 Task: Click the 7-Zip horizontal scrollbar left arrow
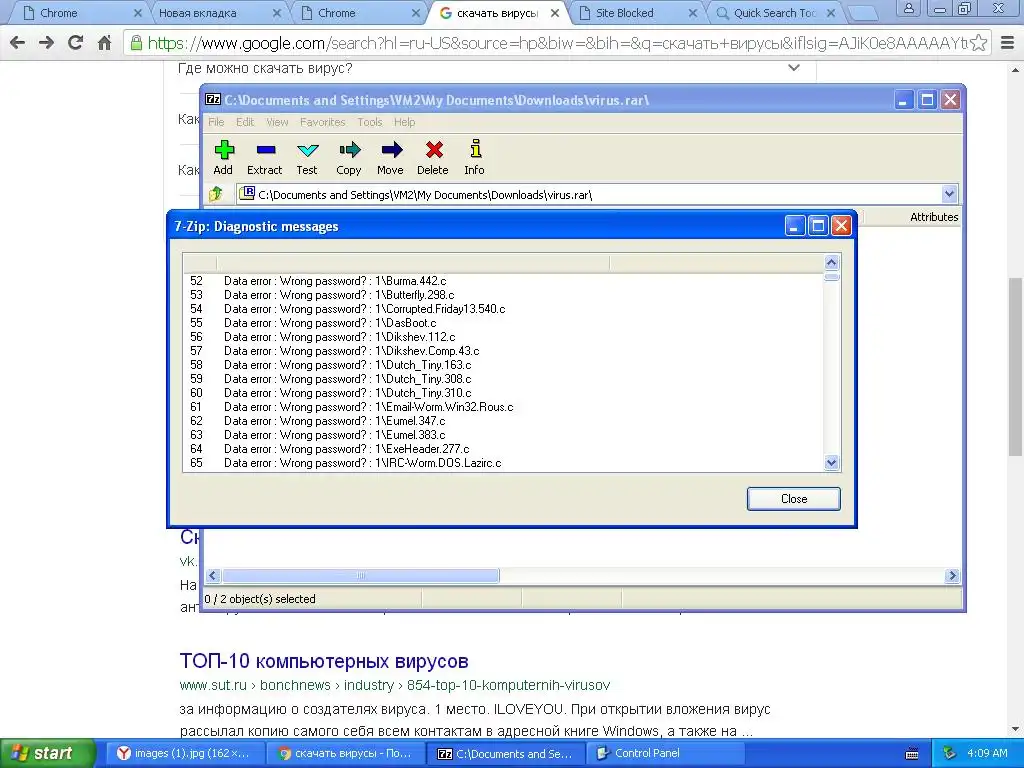point(212,575)
